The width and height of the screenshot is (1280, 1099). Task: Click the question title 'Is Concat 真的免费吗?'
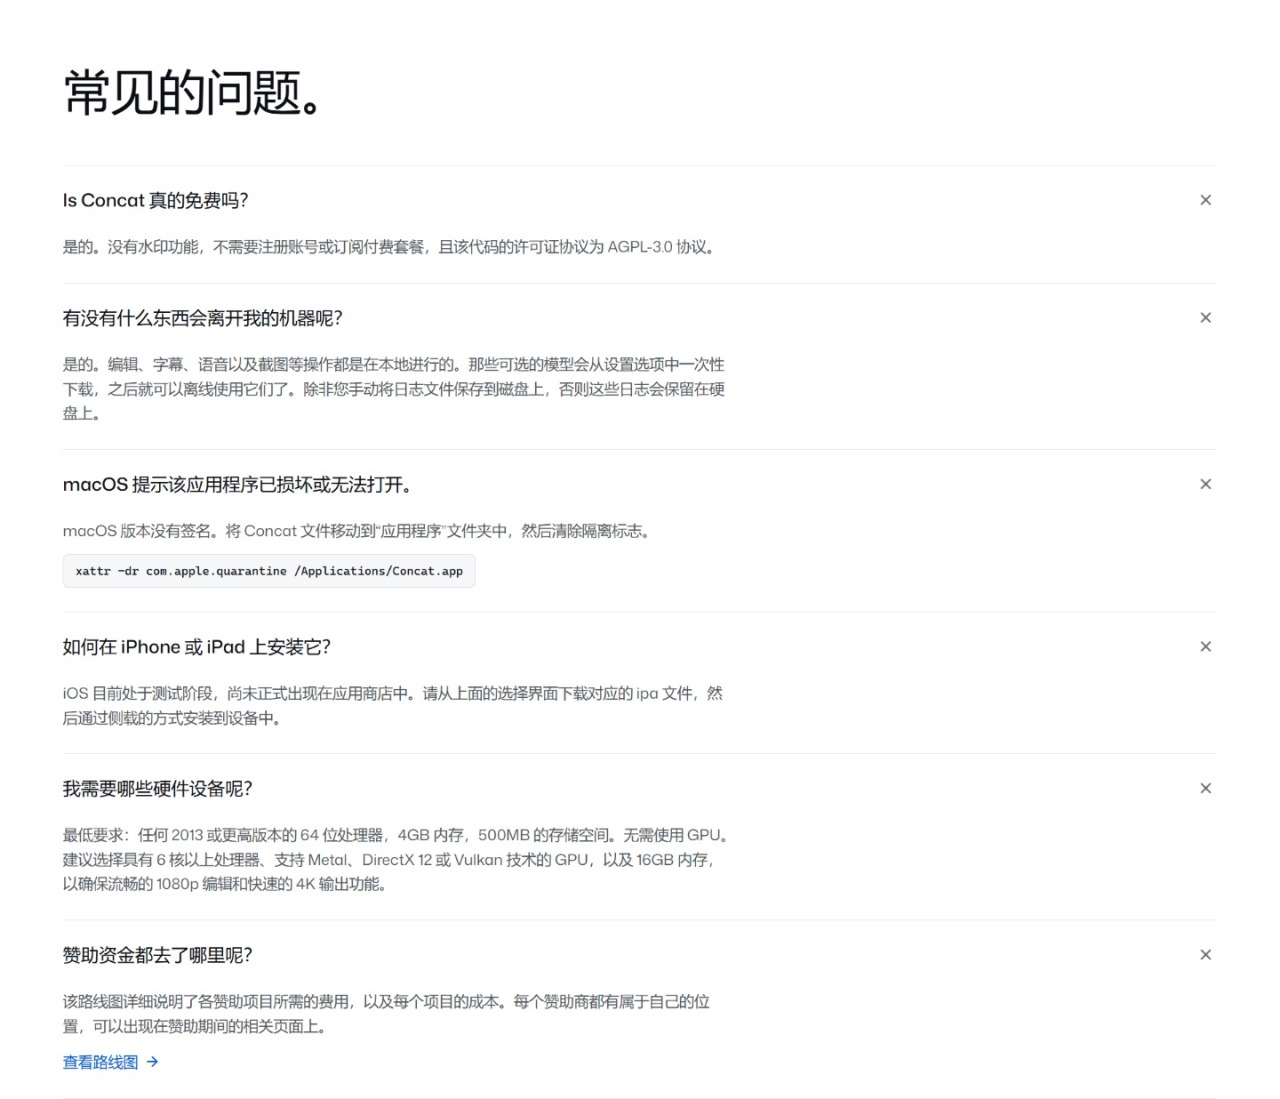(x=155, y=200)
